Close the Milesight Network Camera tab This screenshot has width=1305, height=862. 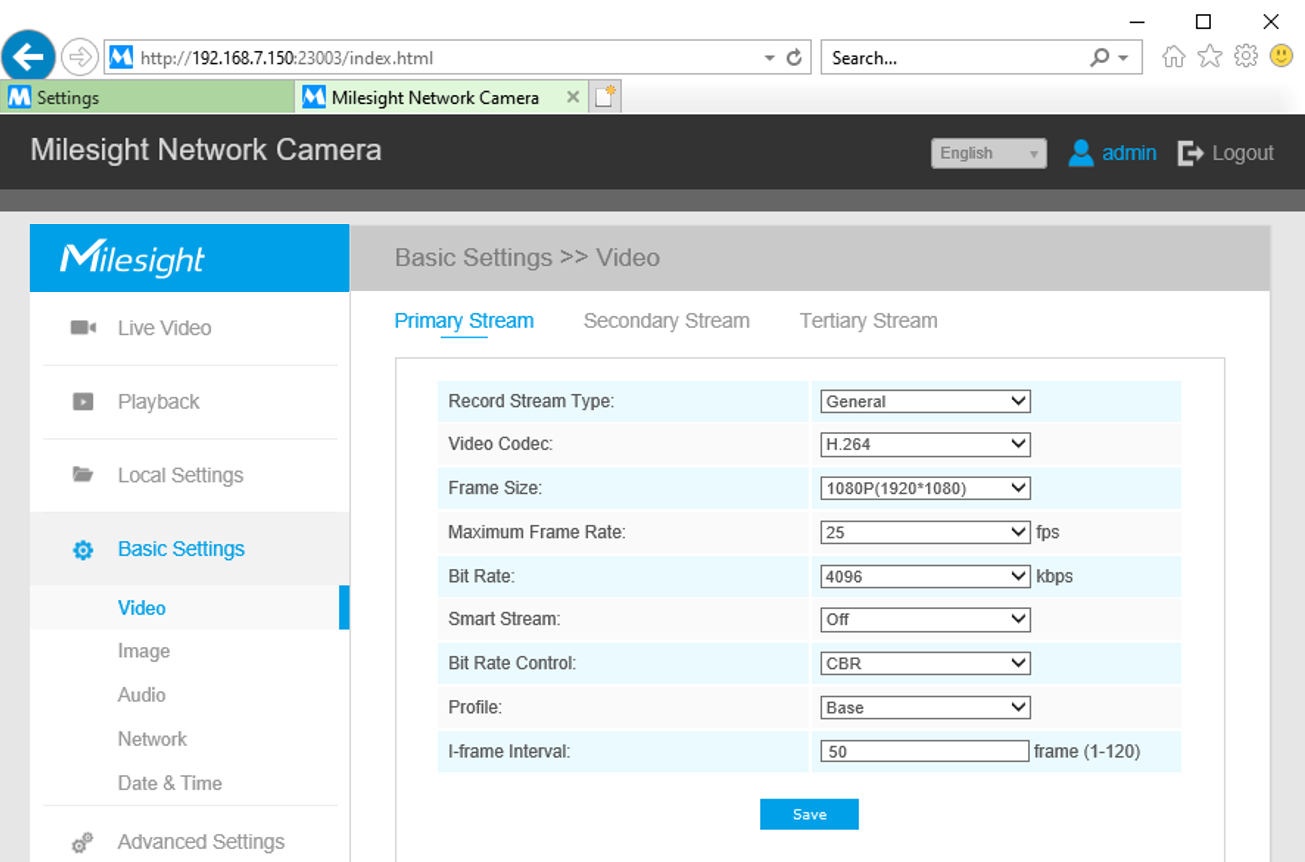pos(573,97)
